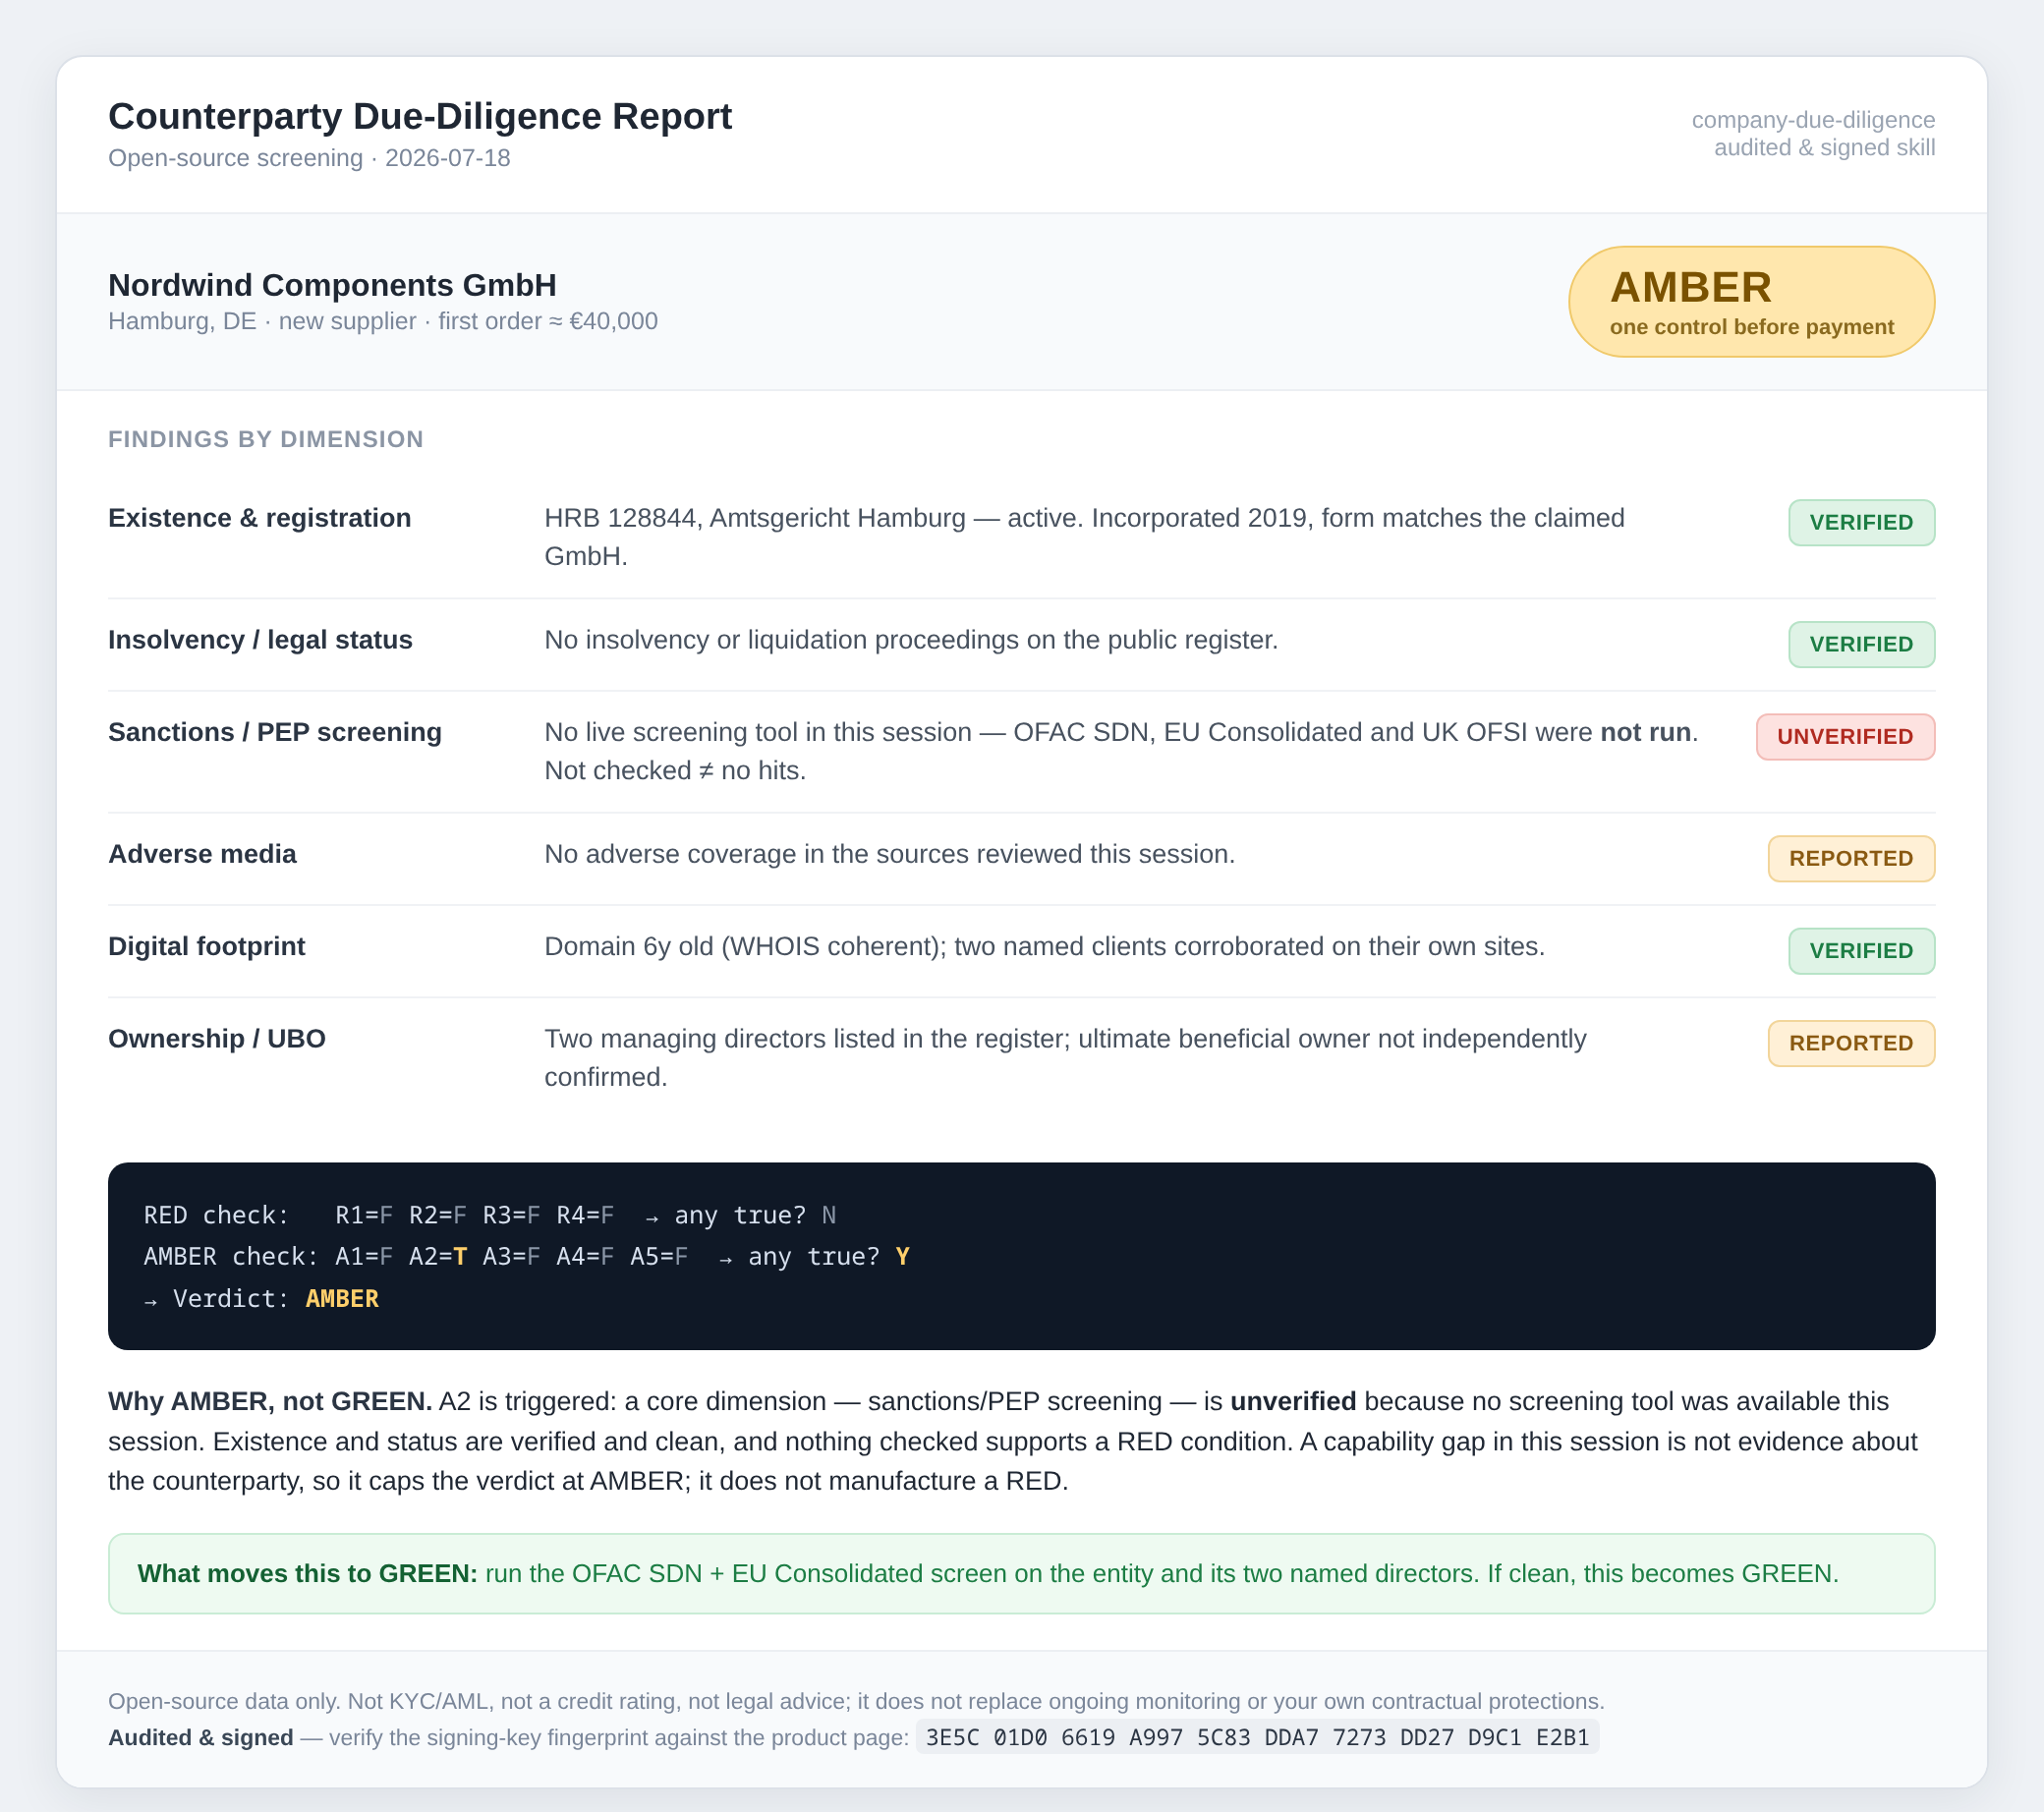Click the What moves this to GREEN box
Screen dimensions: 2044x1812
1021,1573
